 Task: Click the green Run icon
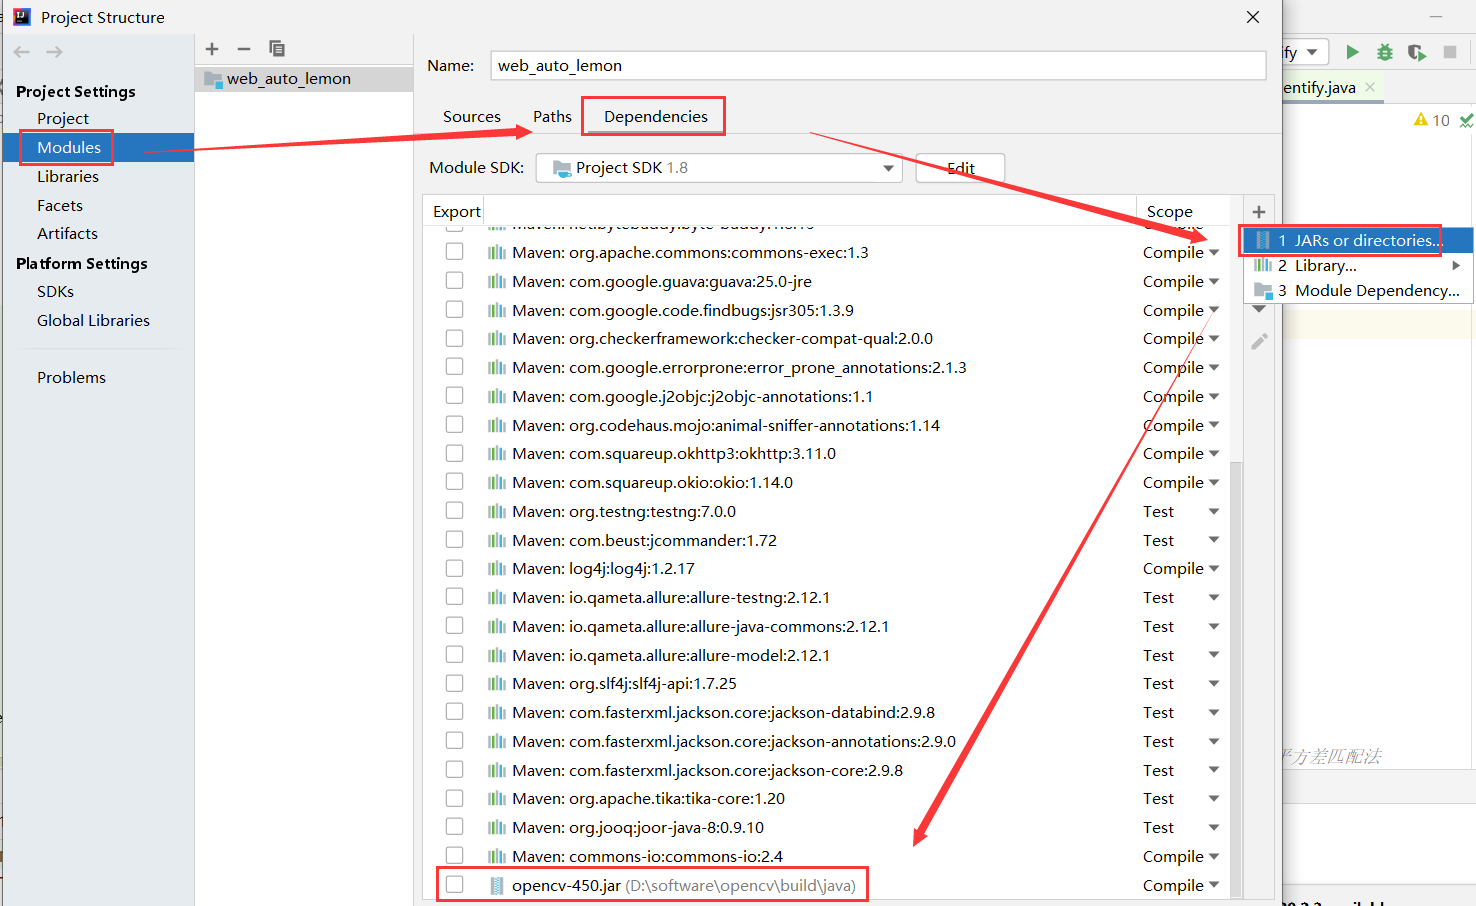coord(1352,52)
